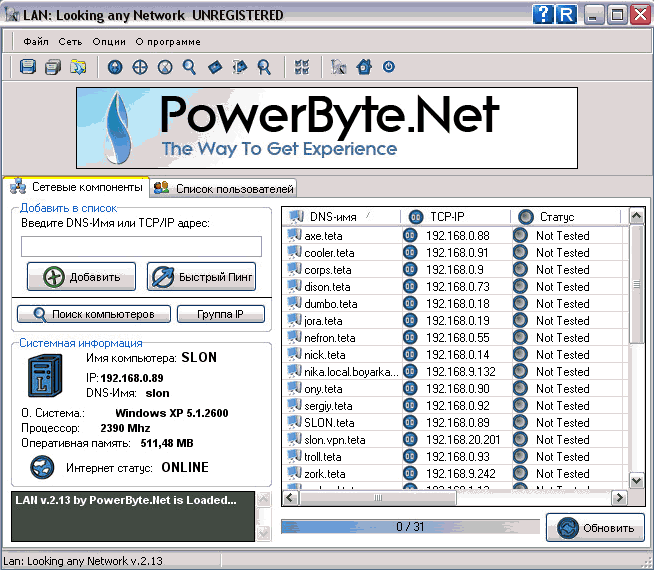Click the Добавить button
The width and height of the screenshot is (654, 570).
(x=81, y=276)
